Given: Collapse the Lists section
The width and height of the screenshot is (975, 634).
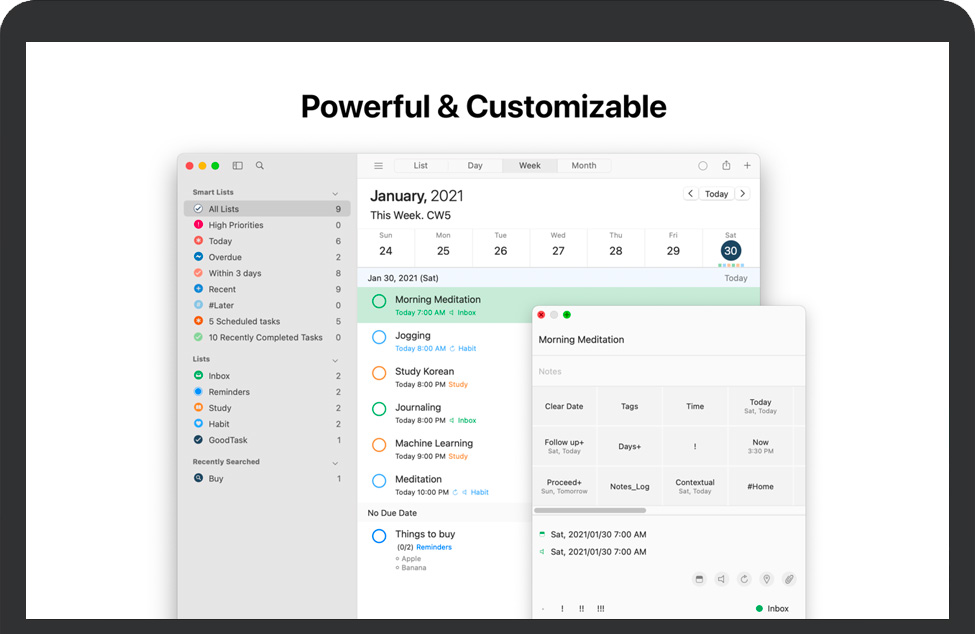Looking at the screenshot, I should [x=335, y=361].
